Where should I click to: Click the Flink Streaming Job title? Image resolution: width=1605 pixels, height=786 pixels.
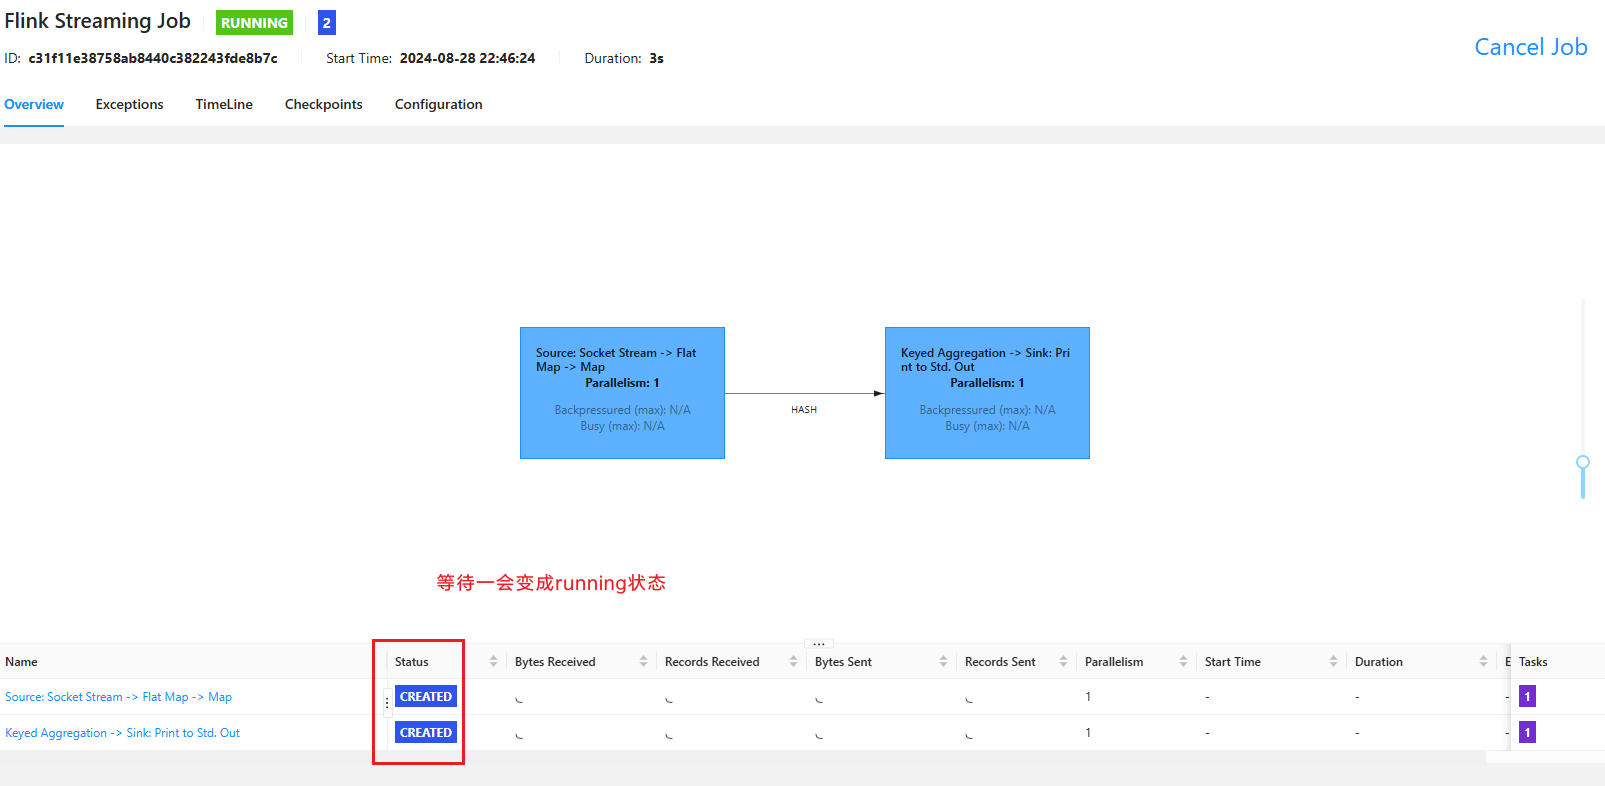coord(98,21)
